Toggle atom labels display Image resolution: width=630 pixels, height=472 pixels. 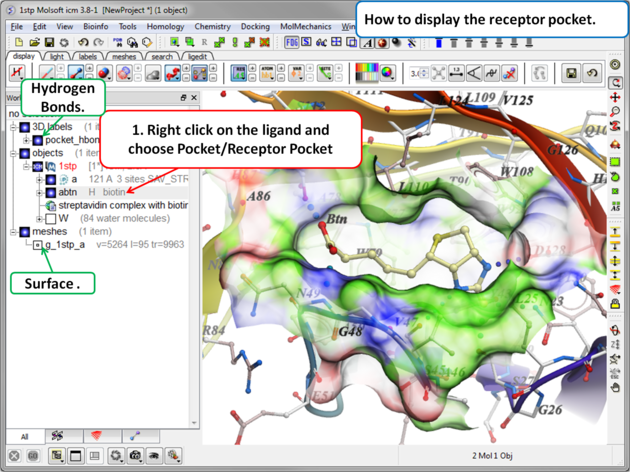[267, 74]
